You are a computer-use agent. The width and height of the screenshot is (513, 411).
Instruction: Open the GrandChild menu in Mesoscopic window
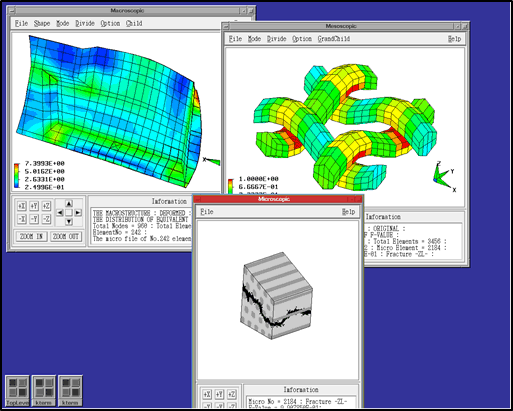334,39
